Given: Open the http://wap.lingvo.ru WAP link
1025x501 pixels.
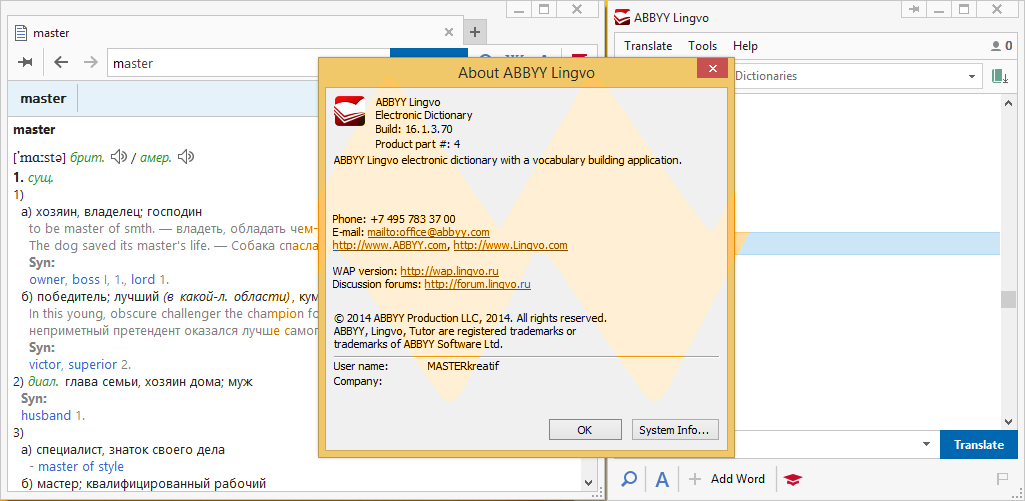Looking at the screenshot, I should tap(450, 271).
